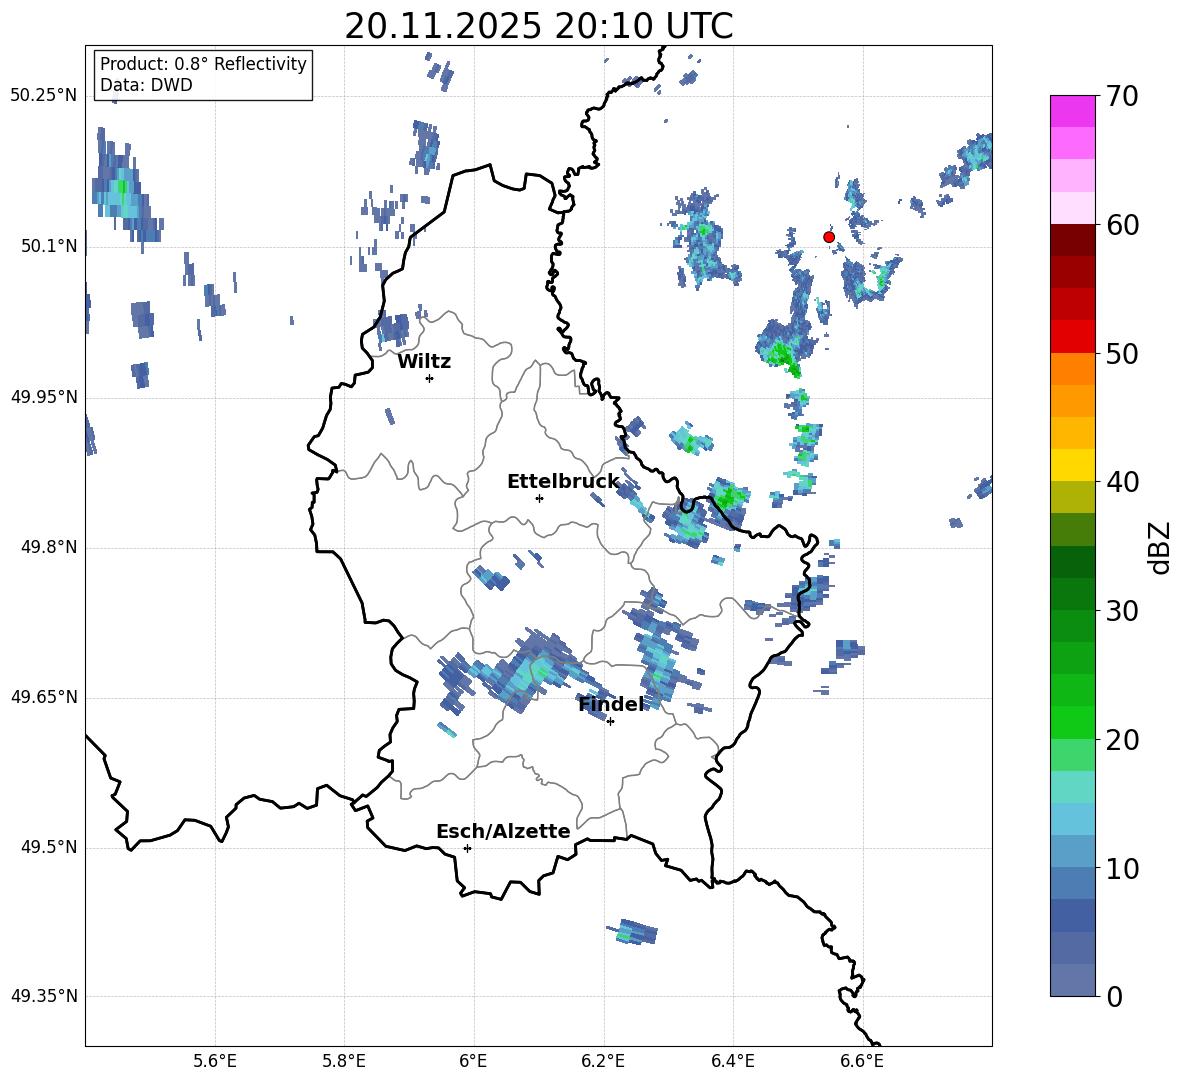1184x1081 pixels.
Task: Click the Product: 0.8° Reflectivity text
Action: [203, 64]
